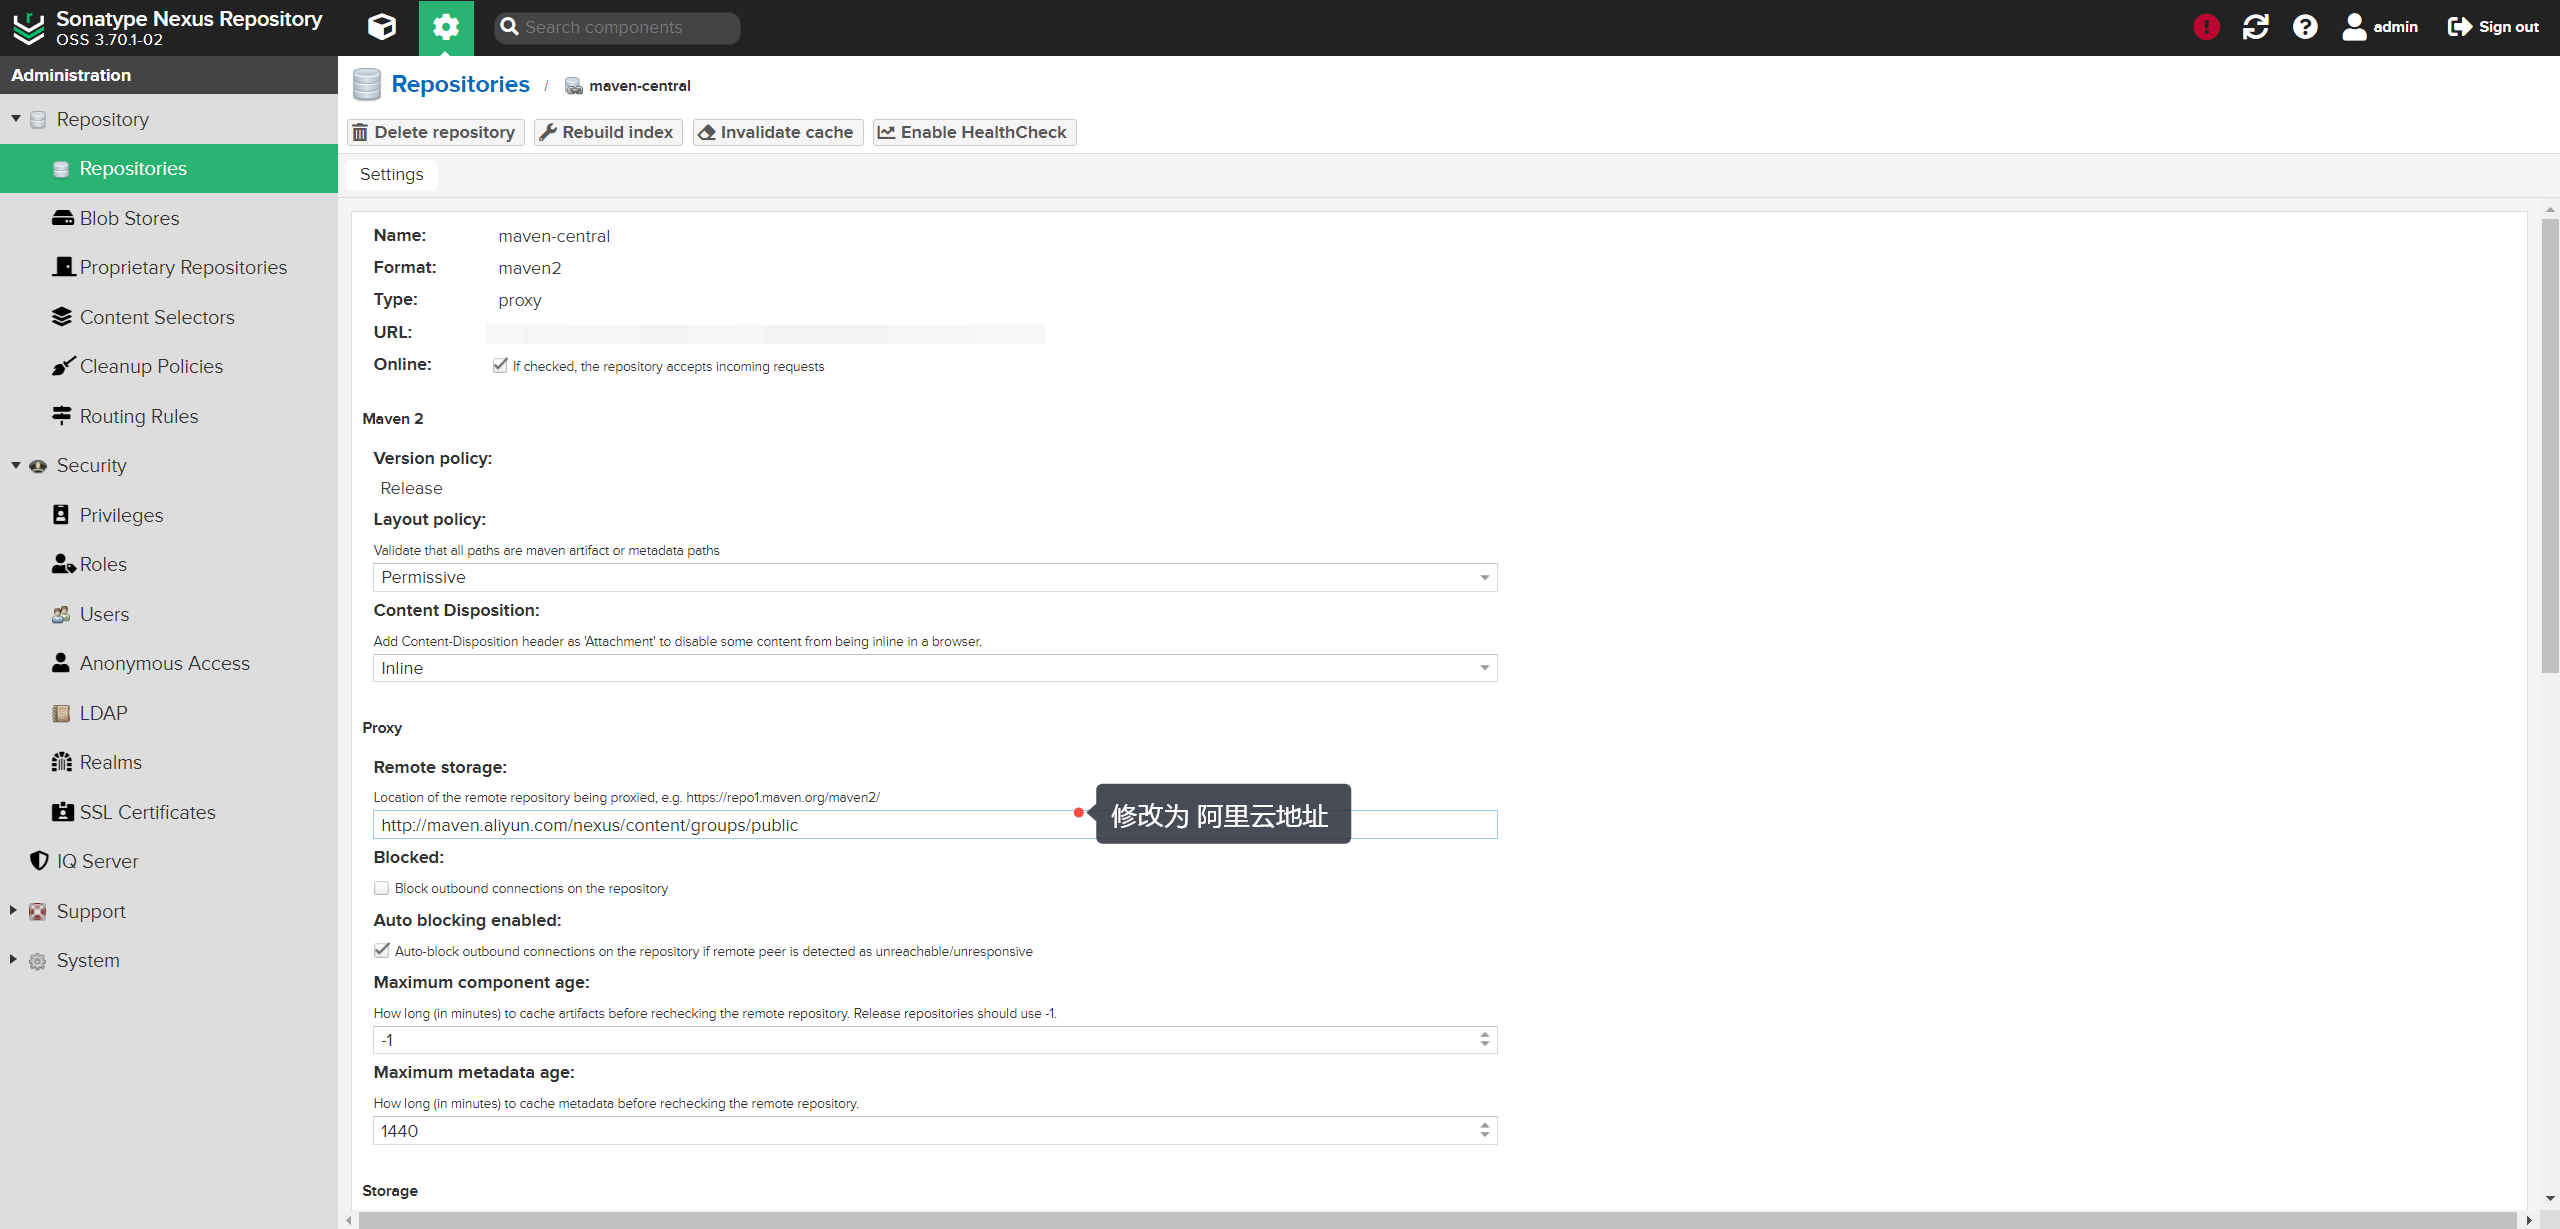Click the Search components field
Screen dimensions: 2560x1229
click(x=617, y=27)
